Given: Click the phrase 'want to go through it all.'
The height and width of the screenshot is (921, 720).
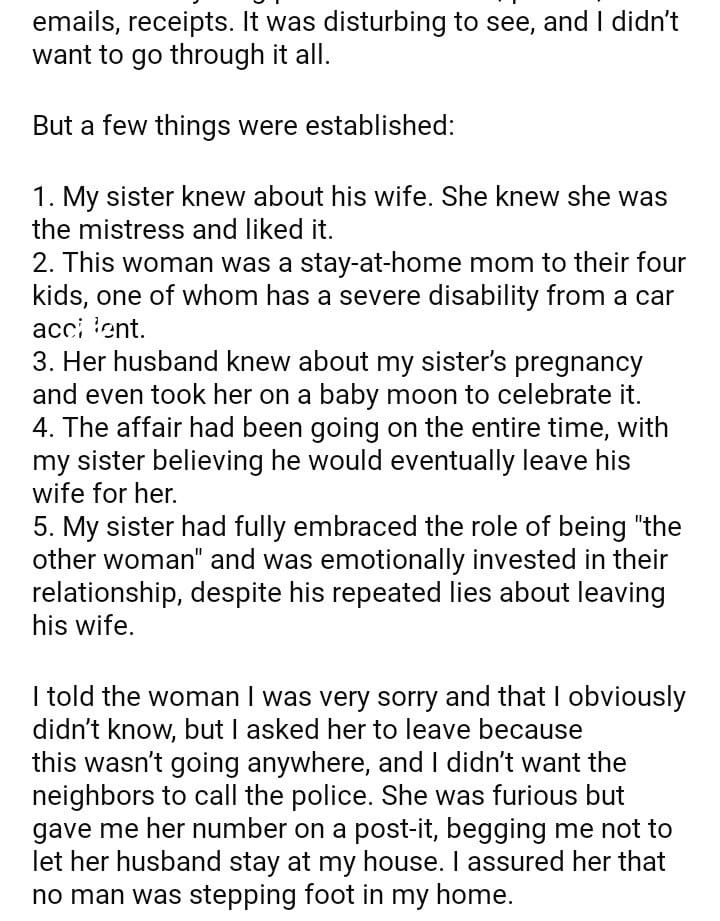Looking at the screenshot, I should 181,55.
